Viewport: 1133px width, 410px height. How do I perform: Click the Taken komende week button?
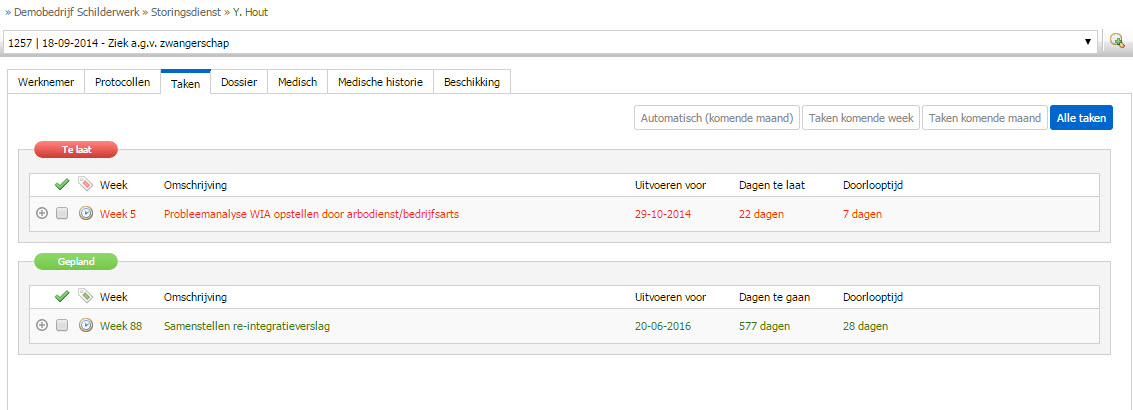[861, 118]
